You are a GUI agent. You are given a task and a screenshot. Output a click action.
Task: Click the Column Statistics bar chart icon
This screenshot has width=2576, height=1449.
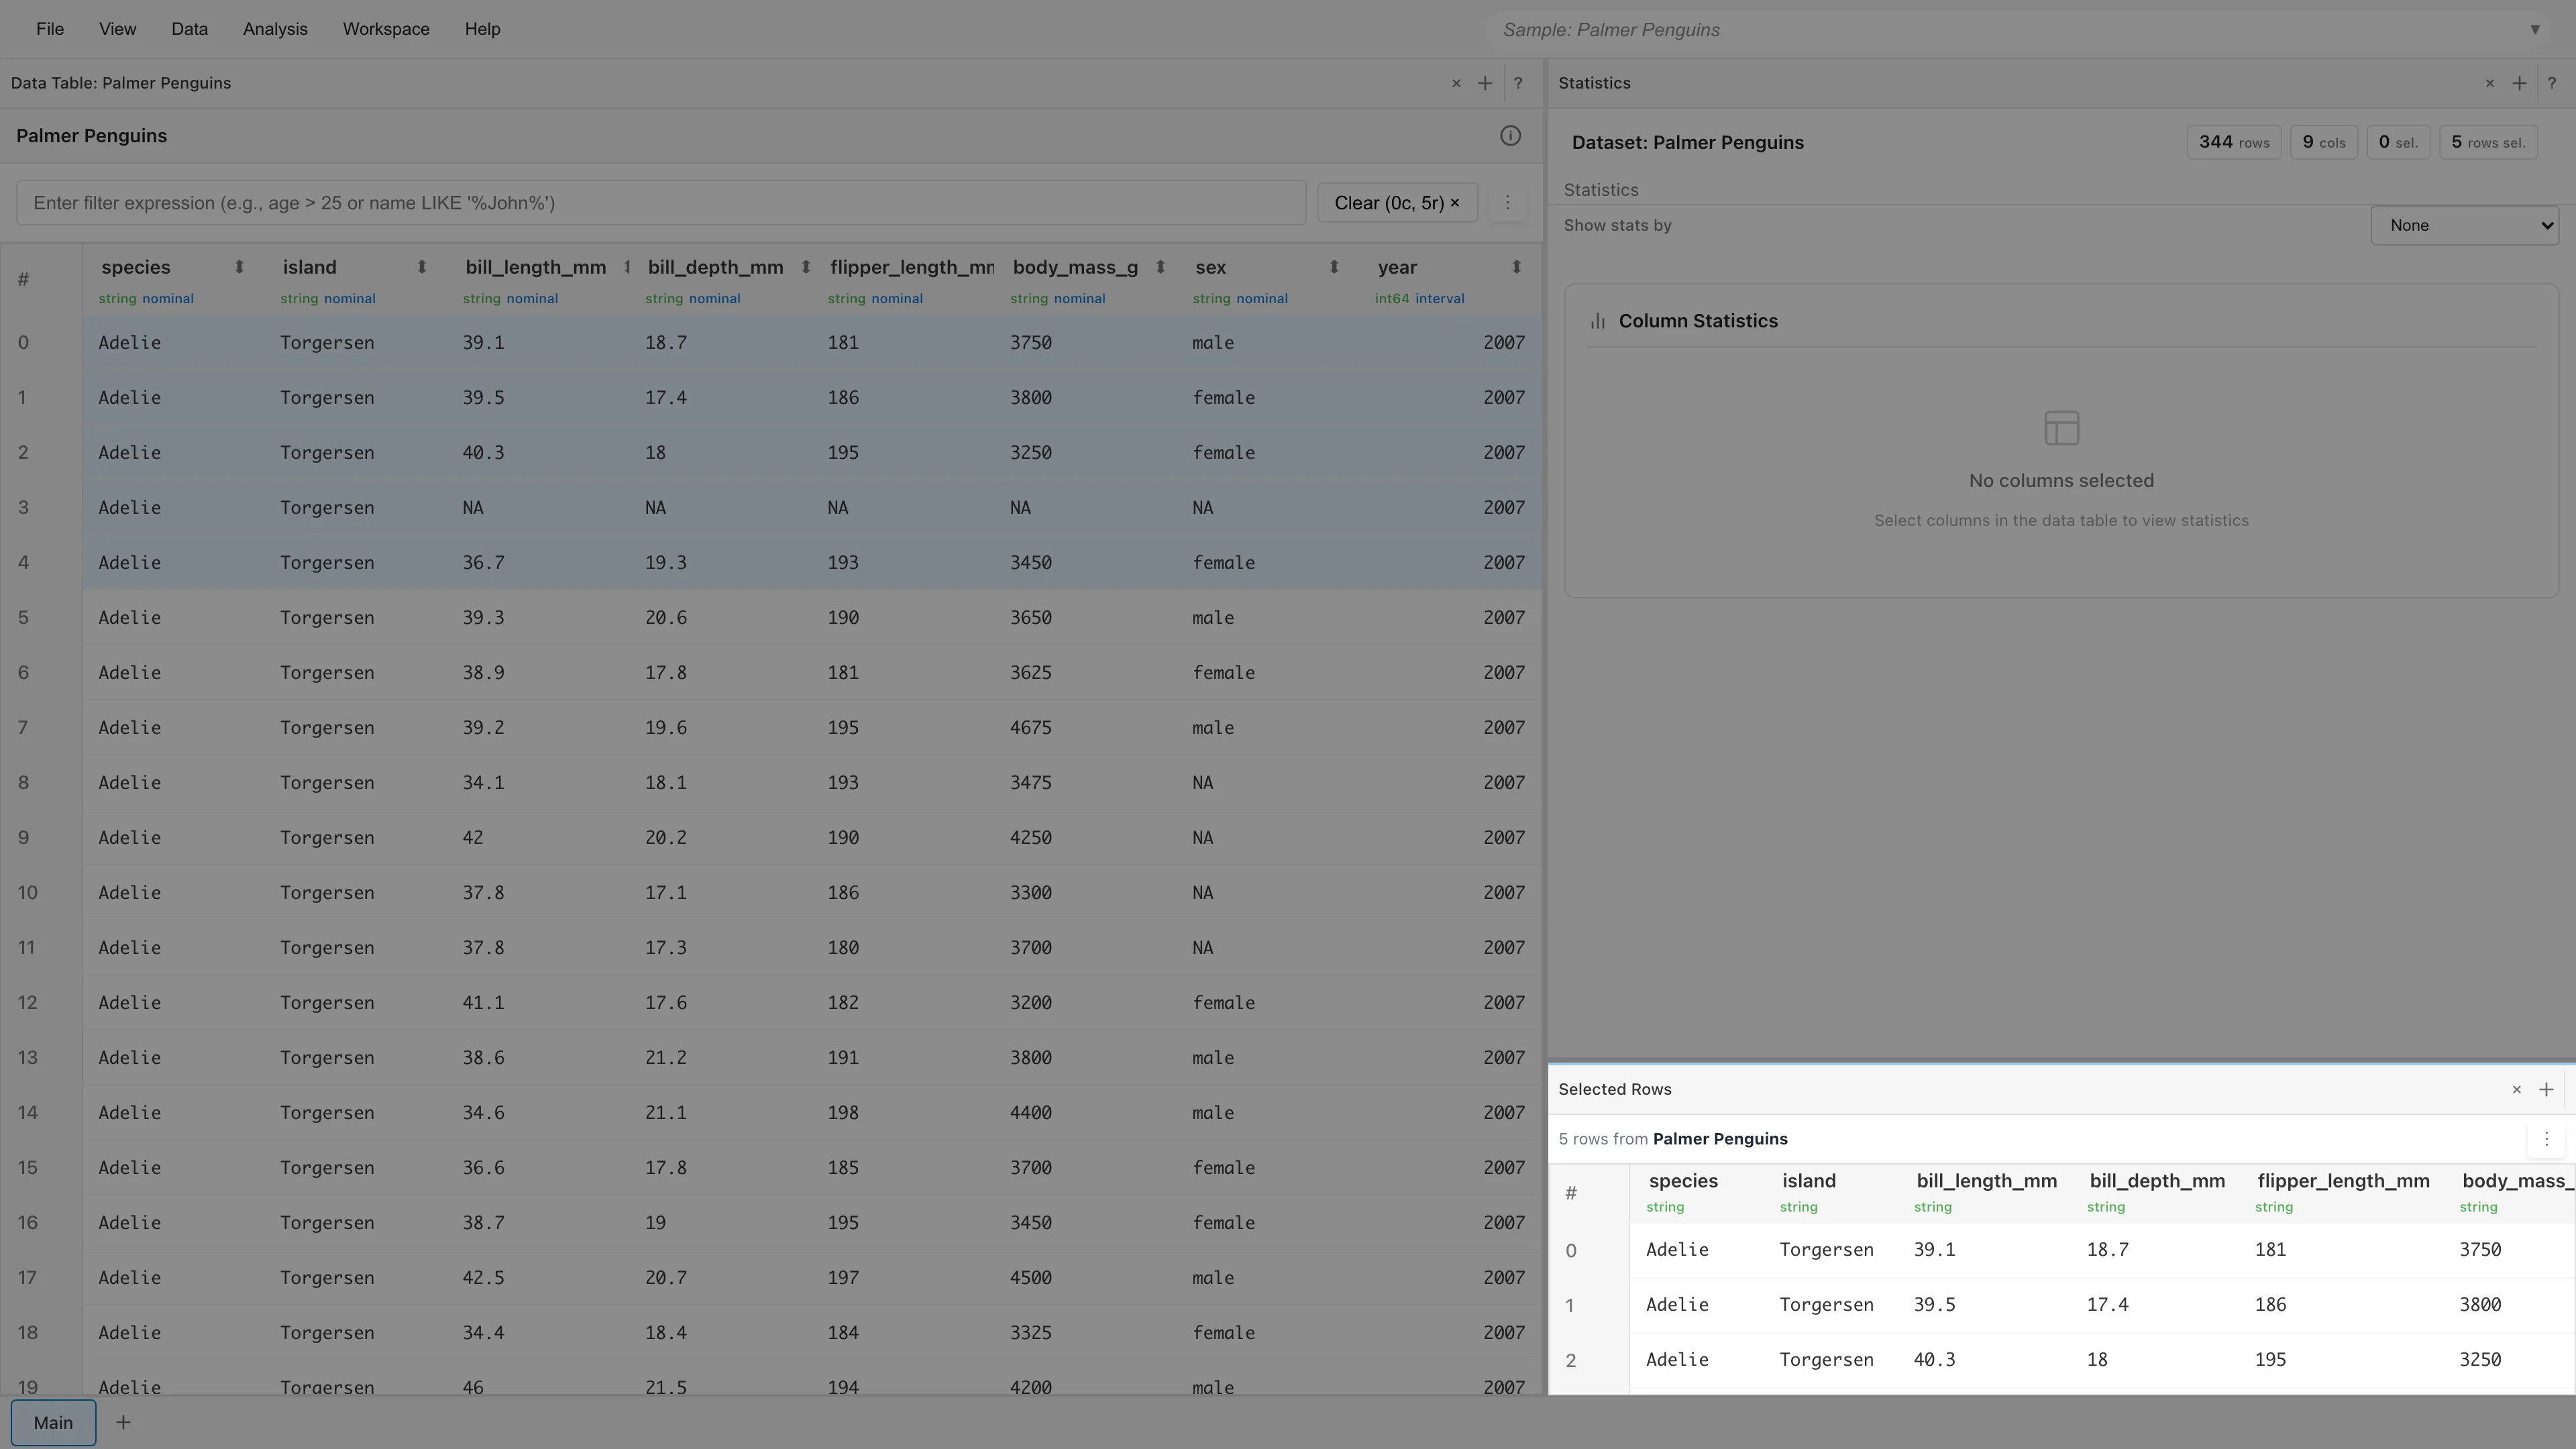pos(1597,320)
